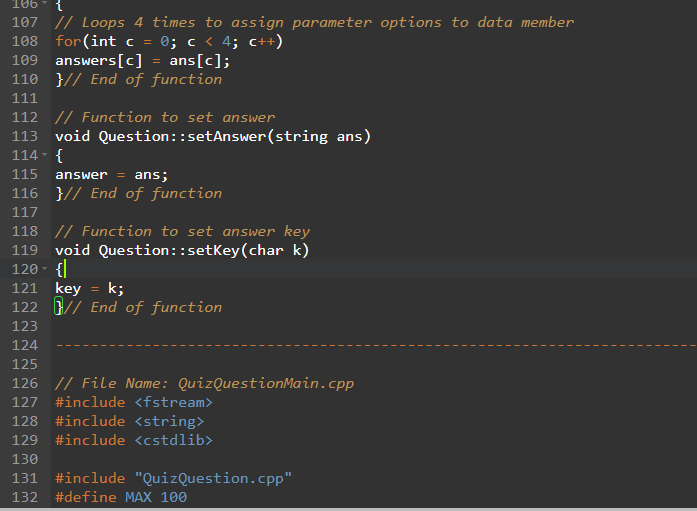Click the setAnswer function name

coord(219,136)
